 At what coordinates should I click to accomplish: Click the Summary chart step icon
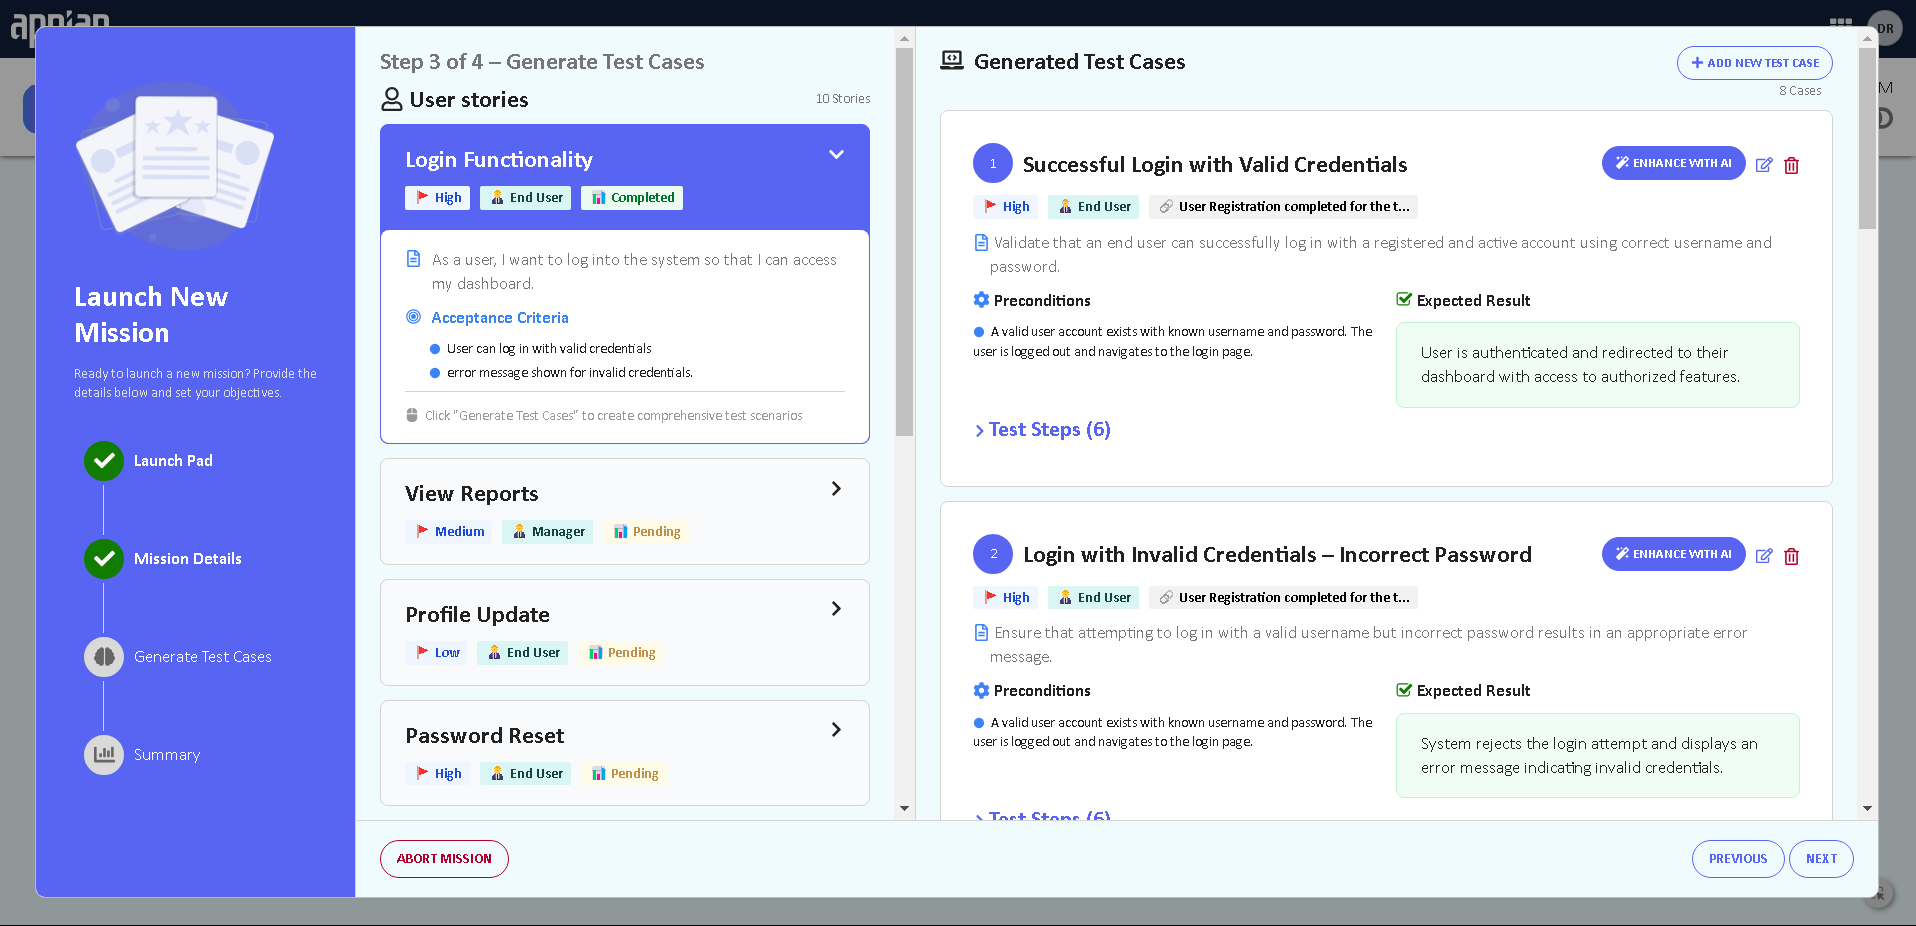104,755
